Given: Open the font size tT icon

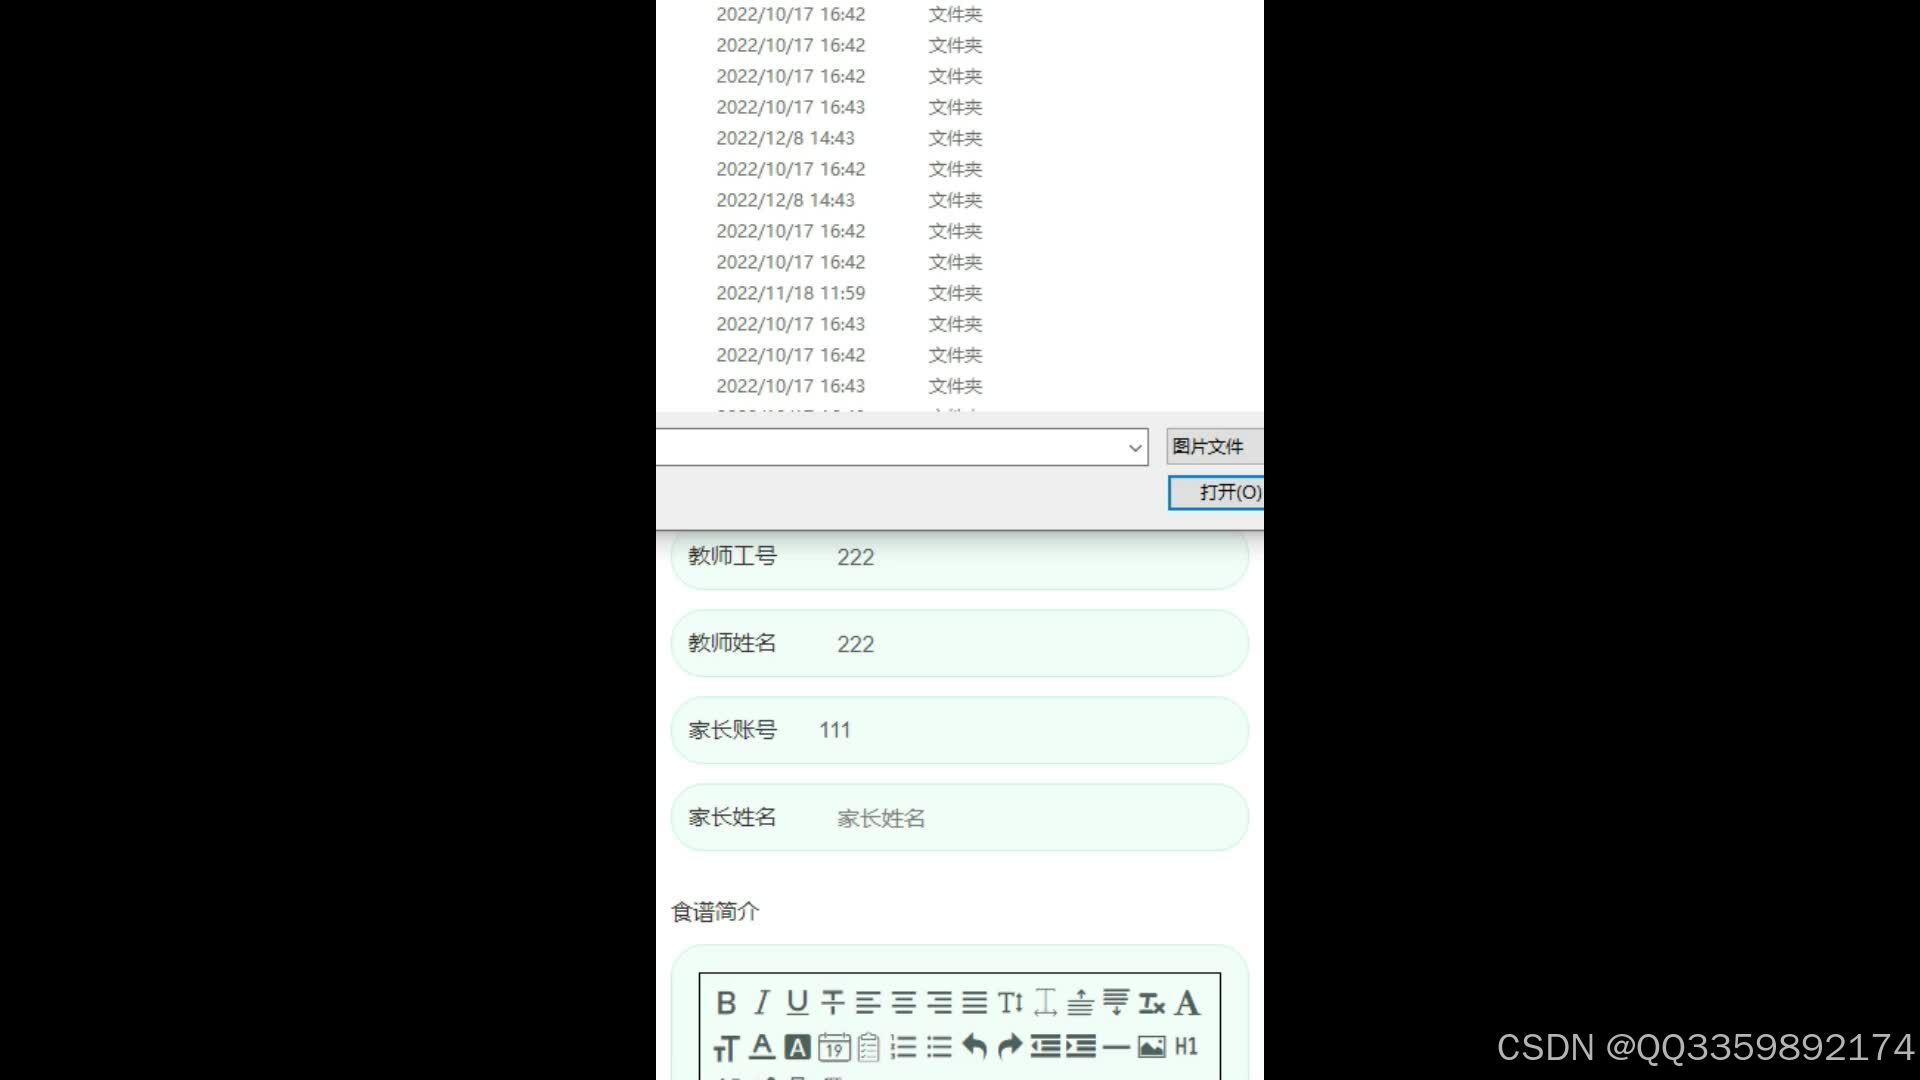Looking at the screenshot, I should point(726,1048).
